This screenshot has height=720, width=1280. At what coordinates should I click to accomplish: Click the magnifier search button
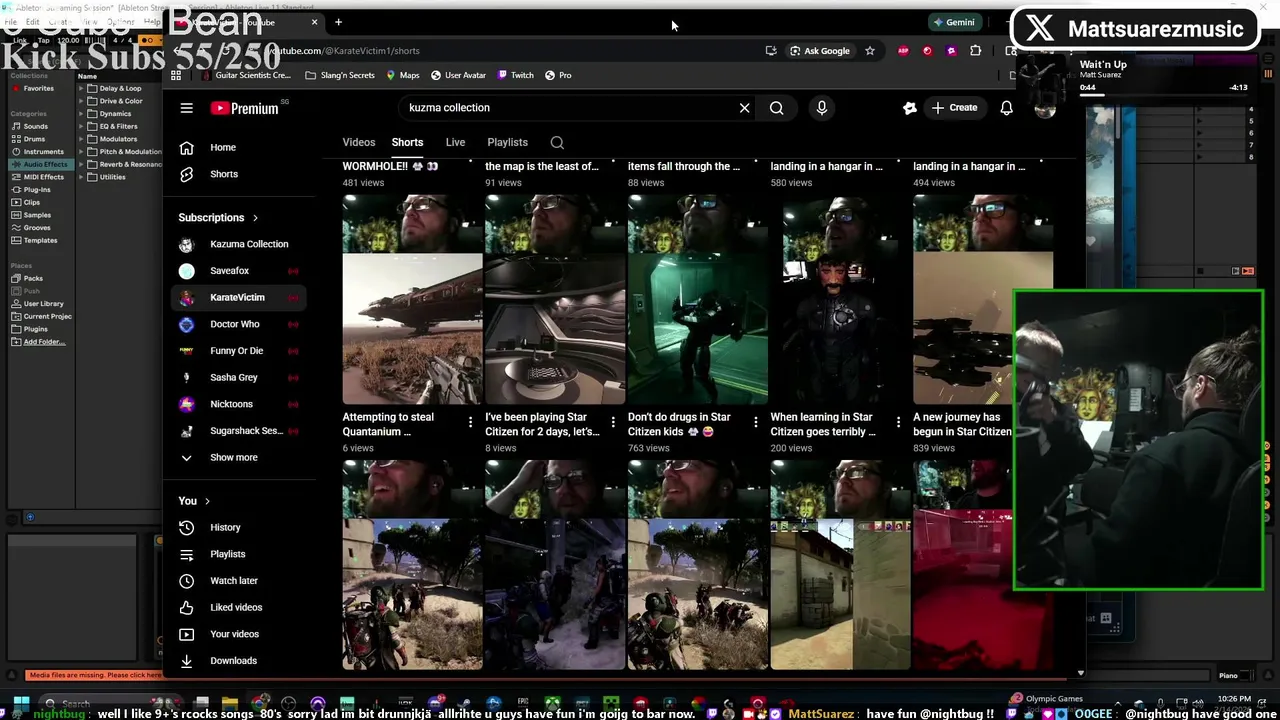(x=776, y=108)
